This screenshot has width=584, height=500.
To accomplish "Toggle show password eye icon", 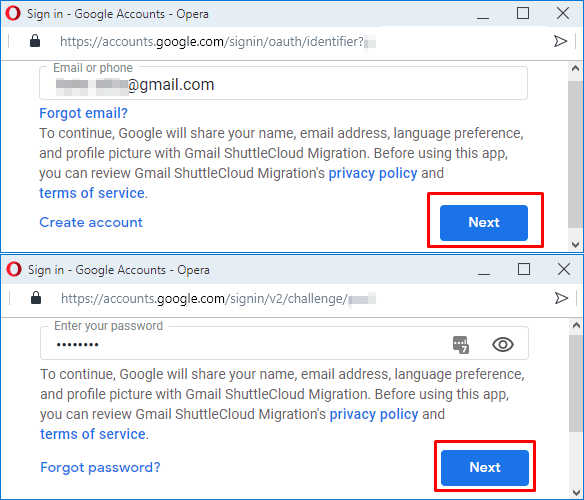I will click(503, 344).
